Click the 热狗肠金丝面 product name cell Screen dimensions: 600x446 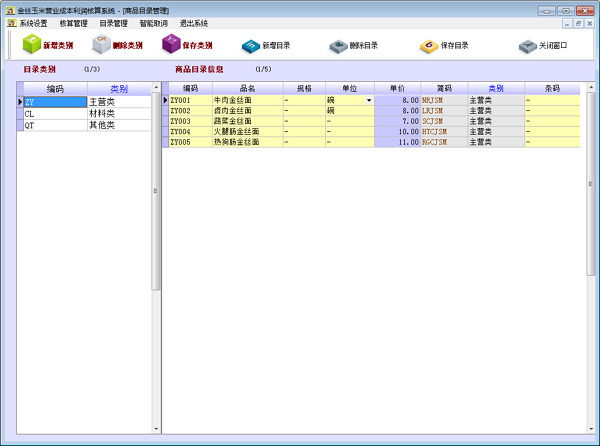(248, 142)
